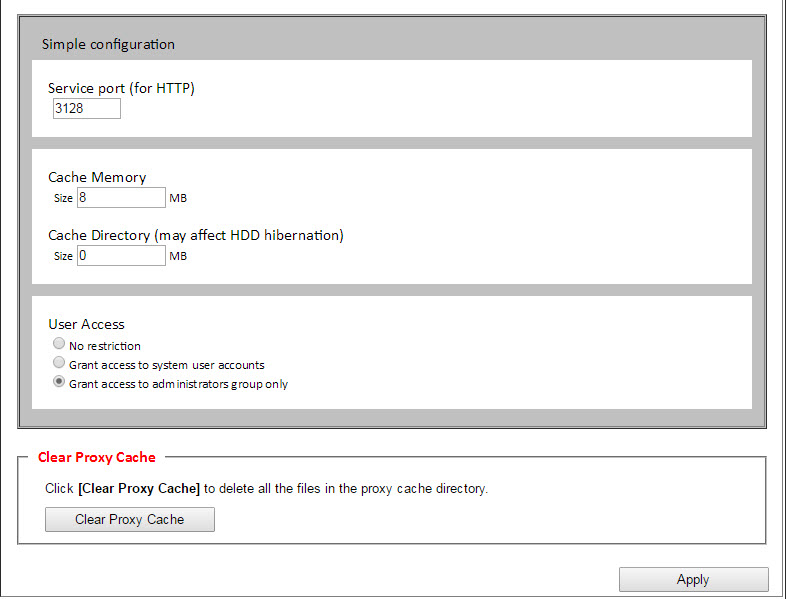Click the No restriction label text

point(105,346)
